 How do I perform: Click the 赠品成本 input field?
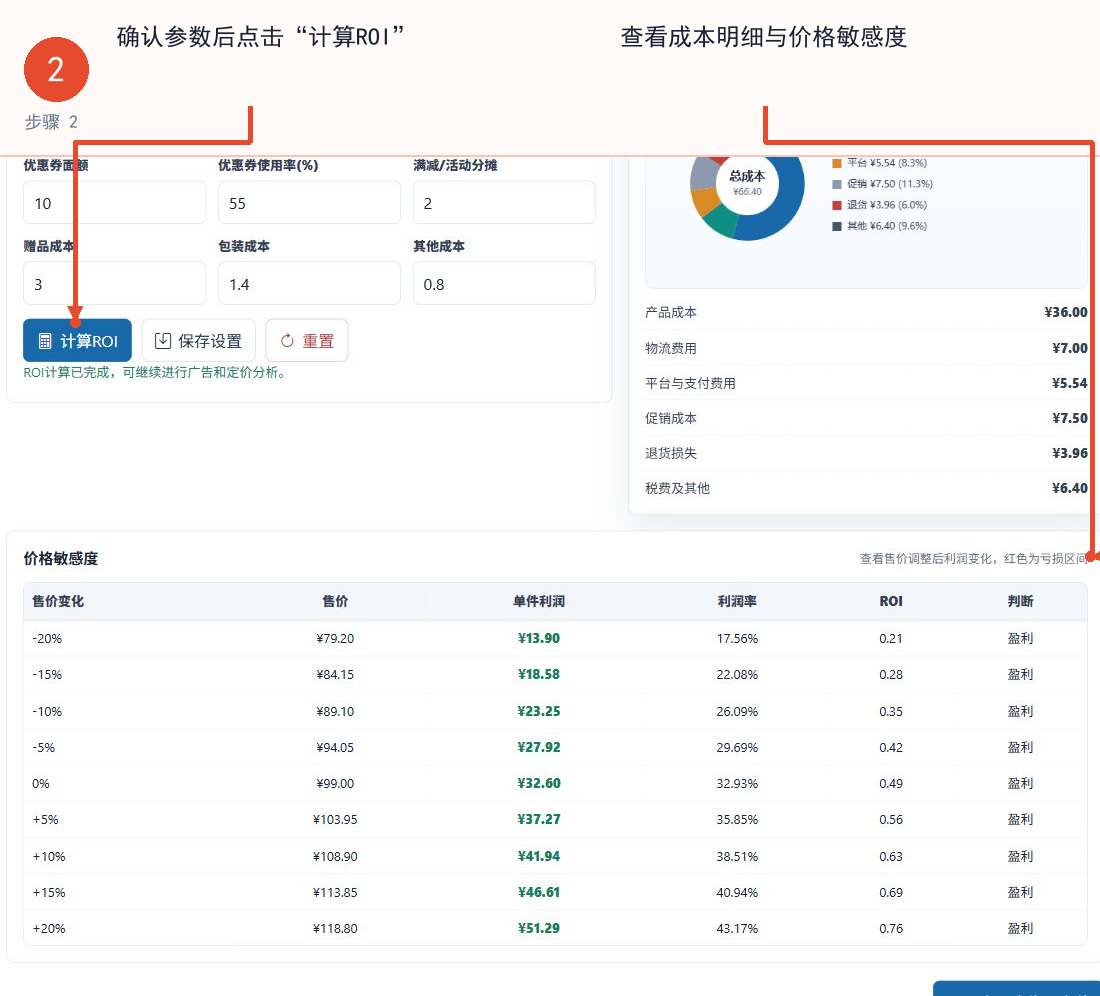pyautogui.click(x=115, y=283)
